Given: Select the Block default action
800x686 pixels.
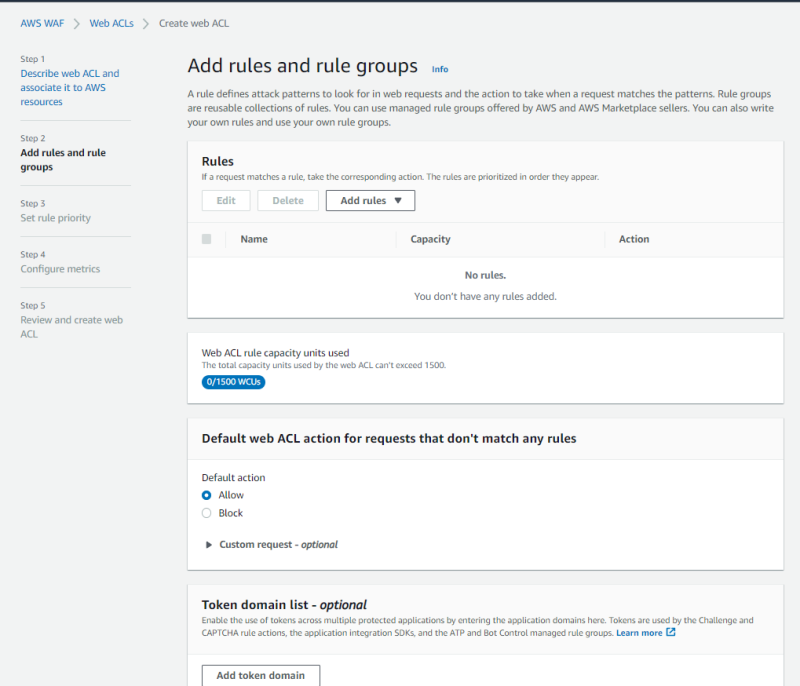Looking at the screenshot, I should pos(207,513).
